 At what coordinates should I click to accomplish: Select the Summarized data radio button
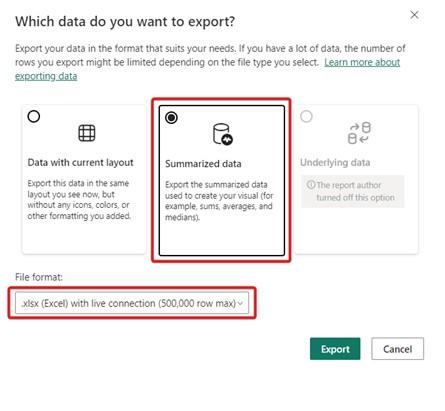[171, 117]
